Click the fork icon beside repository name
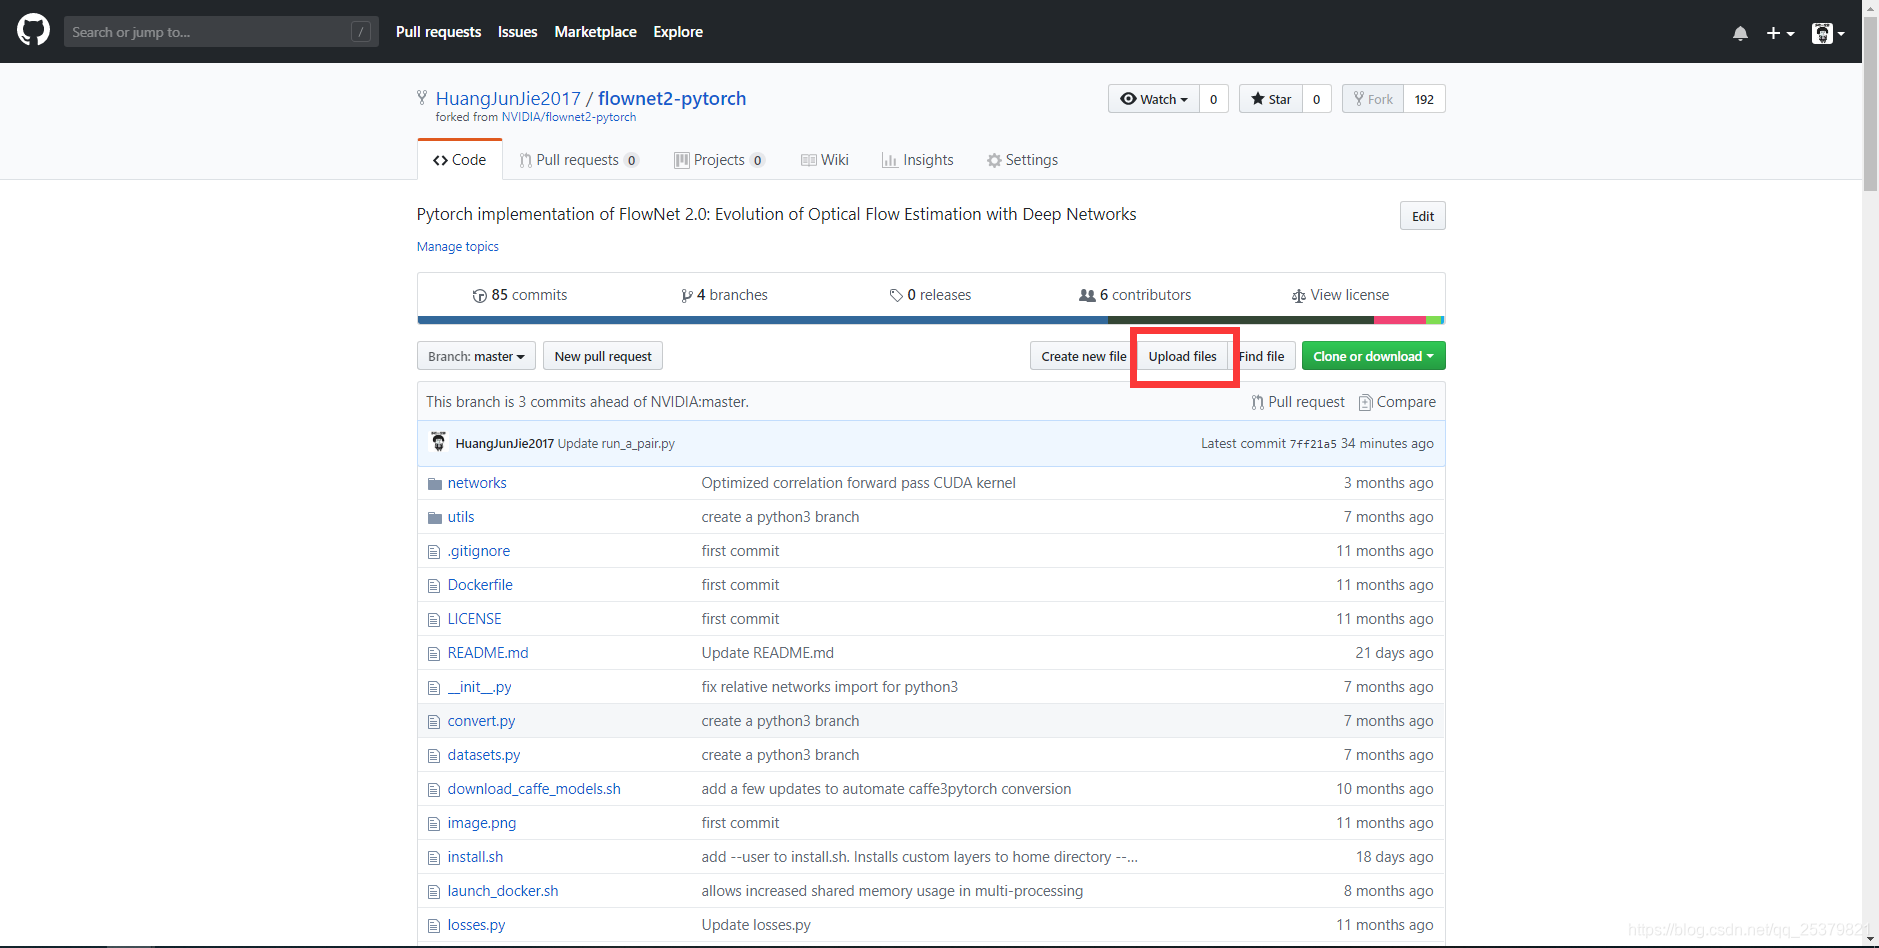Screen dimensions: 1879x948 tap(422, 97)
